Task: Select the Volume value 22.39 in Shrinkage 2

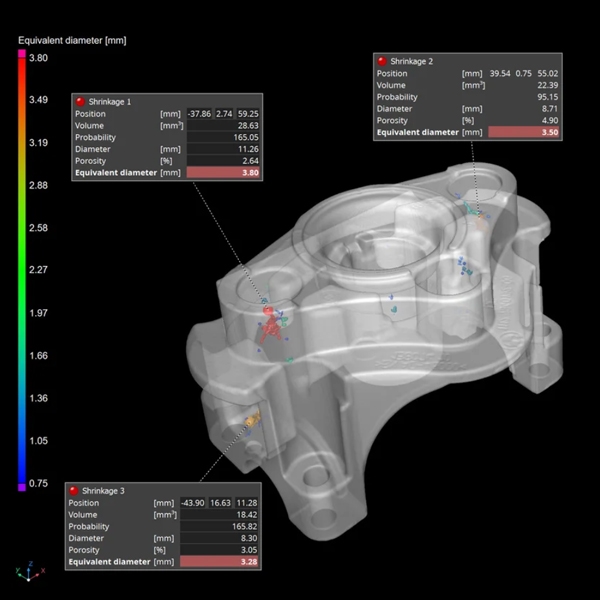Action: (x=526, y=85)
